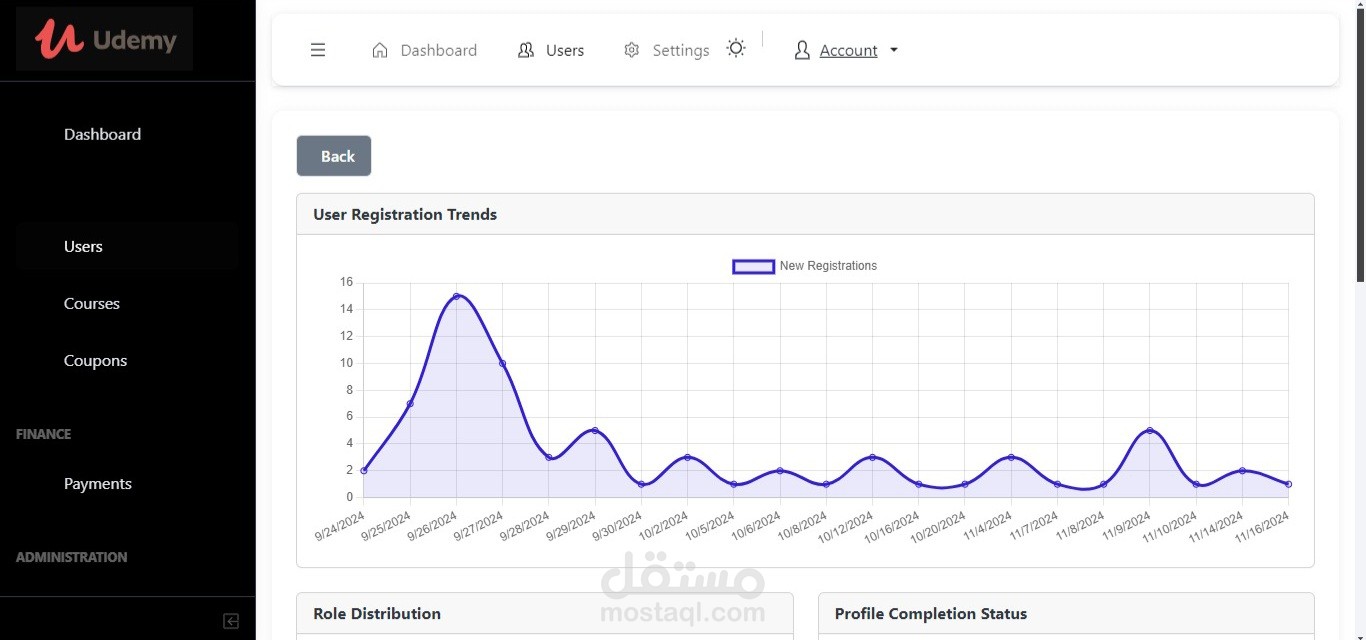Open Payments under Finance
Image resolution: width=1366 pixels, height=640 pixels.
click(98, 483)
